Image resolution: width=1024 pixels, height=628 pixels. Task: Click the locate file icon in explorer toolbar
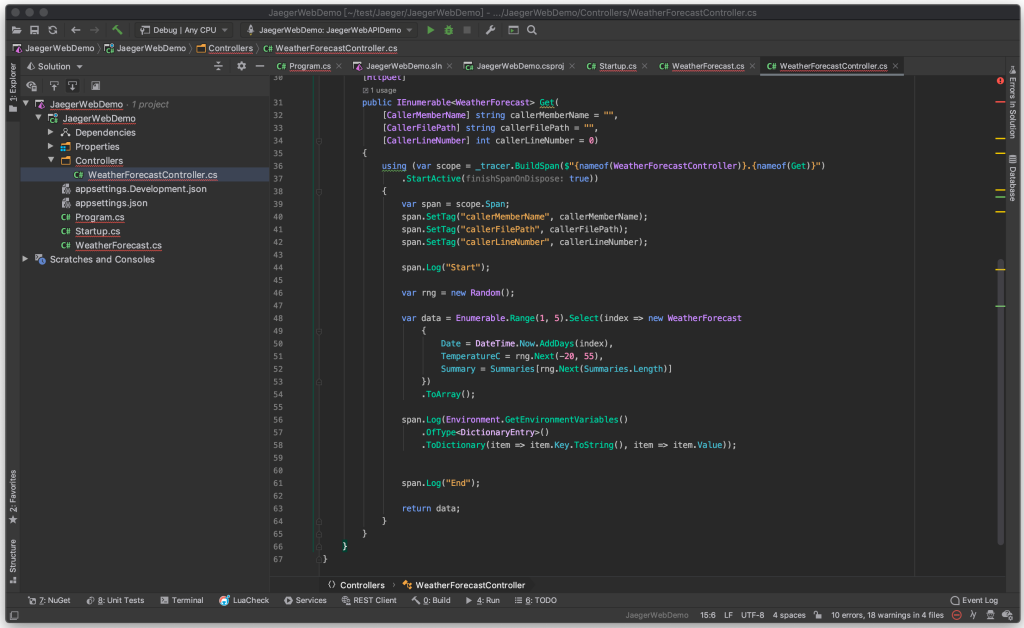[x=31, y=86]
